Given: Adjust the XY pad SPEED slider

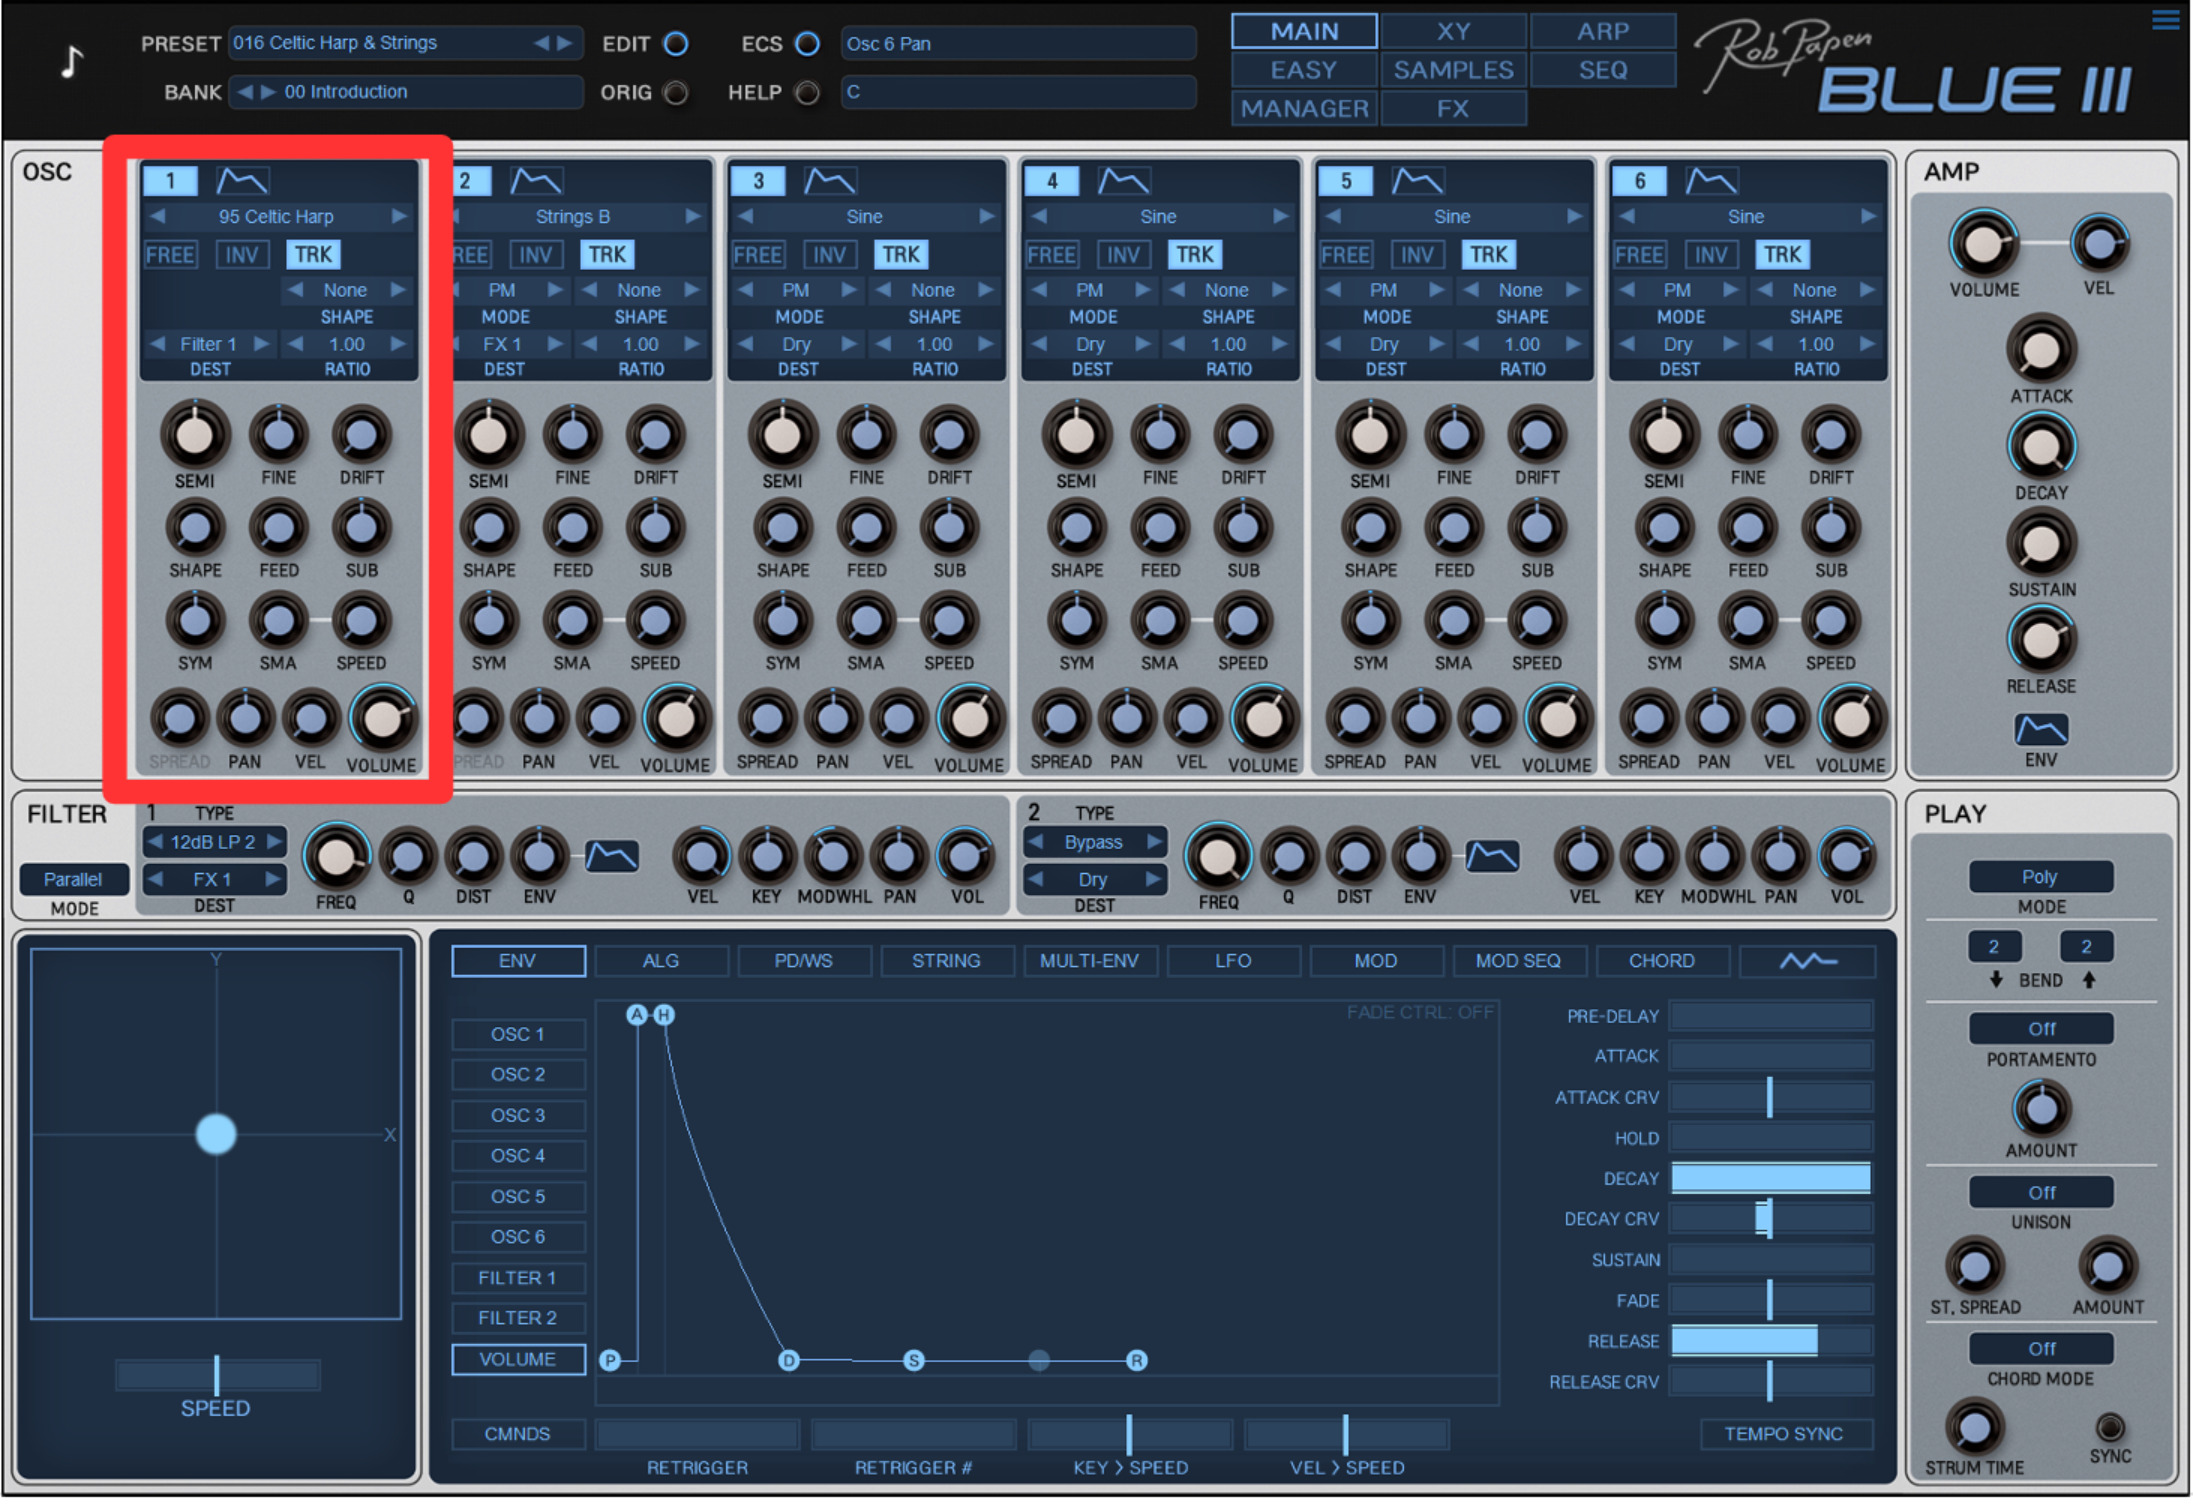Looking at the screenshot, I should tap(217, 1376).
